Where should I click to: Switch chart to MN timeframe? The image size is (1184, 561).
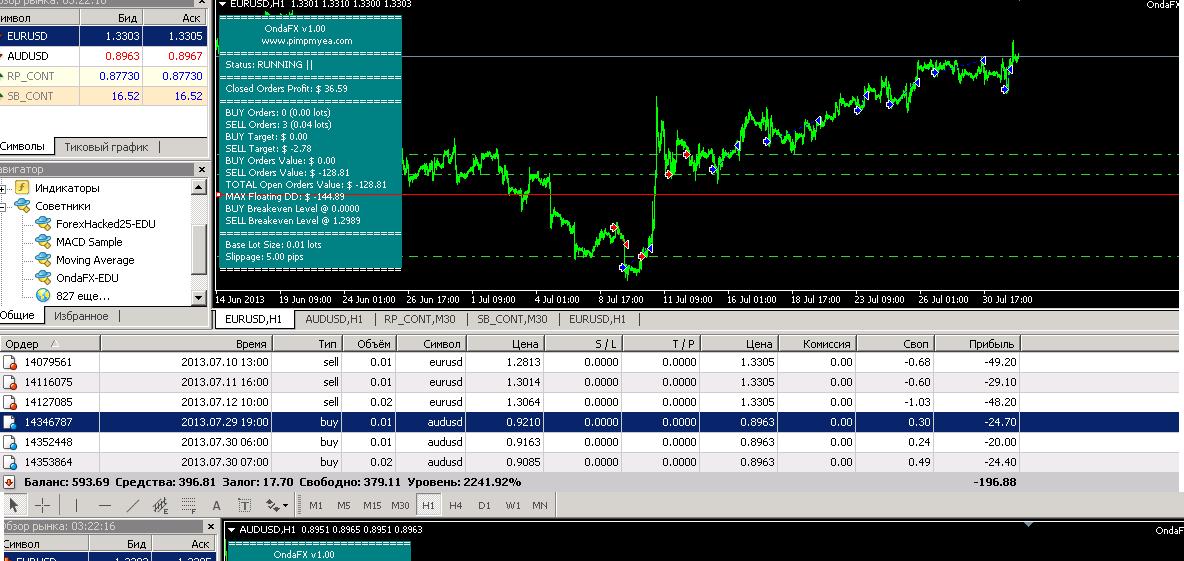pos(539,505)
